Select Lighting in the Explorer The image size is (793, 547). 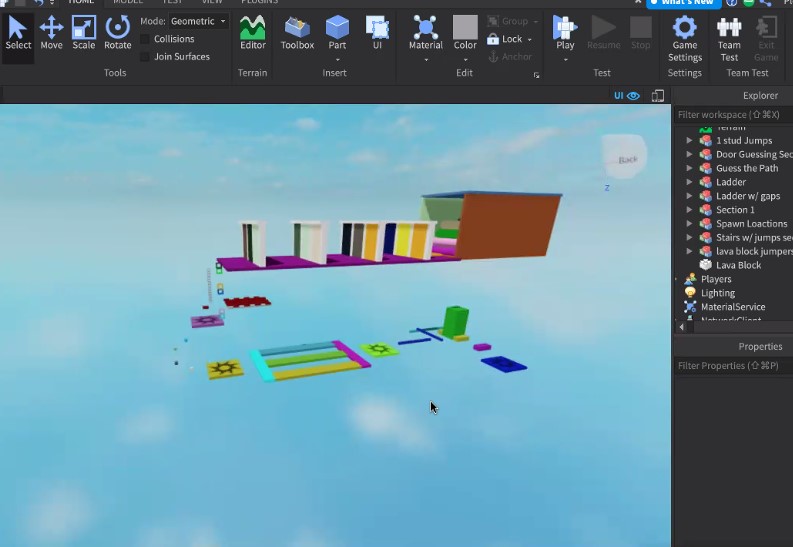(718, 293)
